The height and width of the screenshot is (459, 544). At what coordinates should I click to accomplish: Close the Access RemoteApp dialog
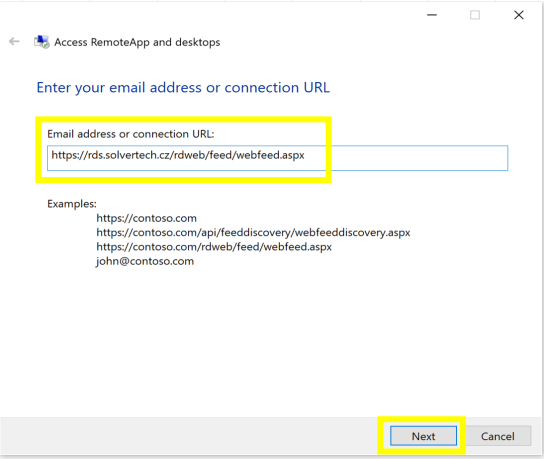(x=519, y=15)
